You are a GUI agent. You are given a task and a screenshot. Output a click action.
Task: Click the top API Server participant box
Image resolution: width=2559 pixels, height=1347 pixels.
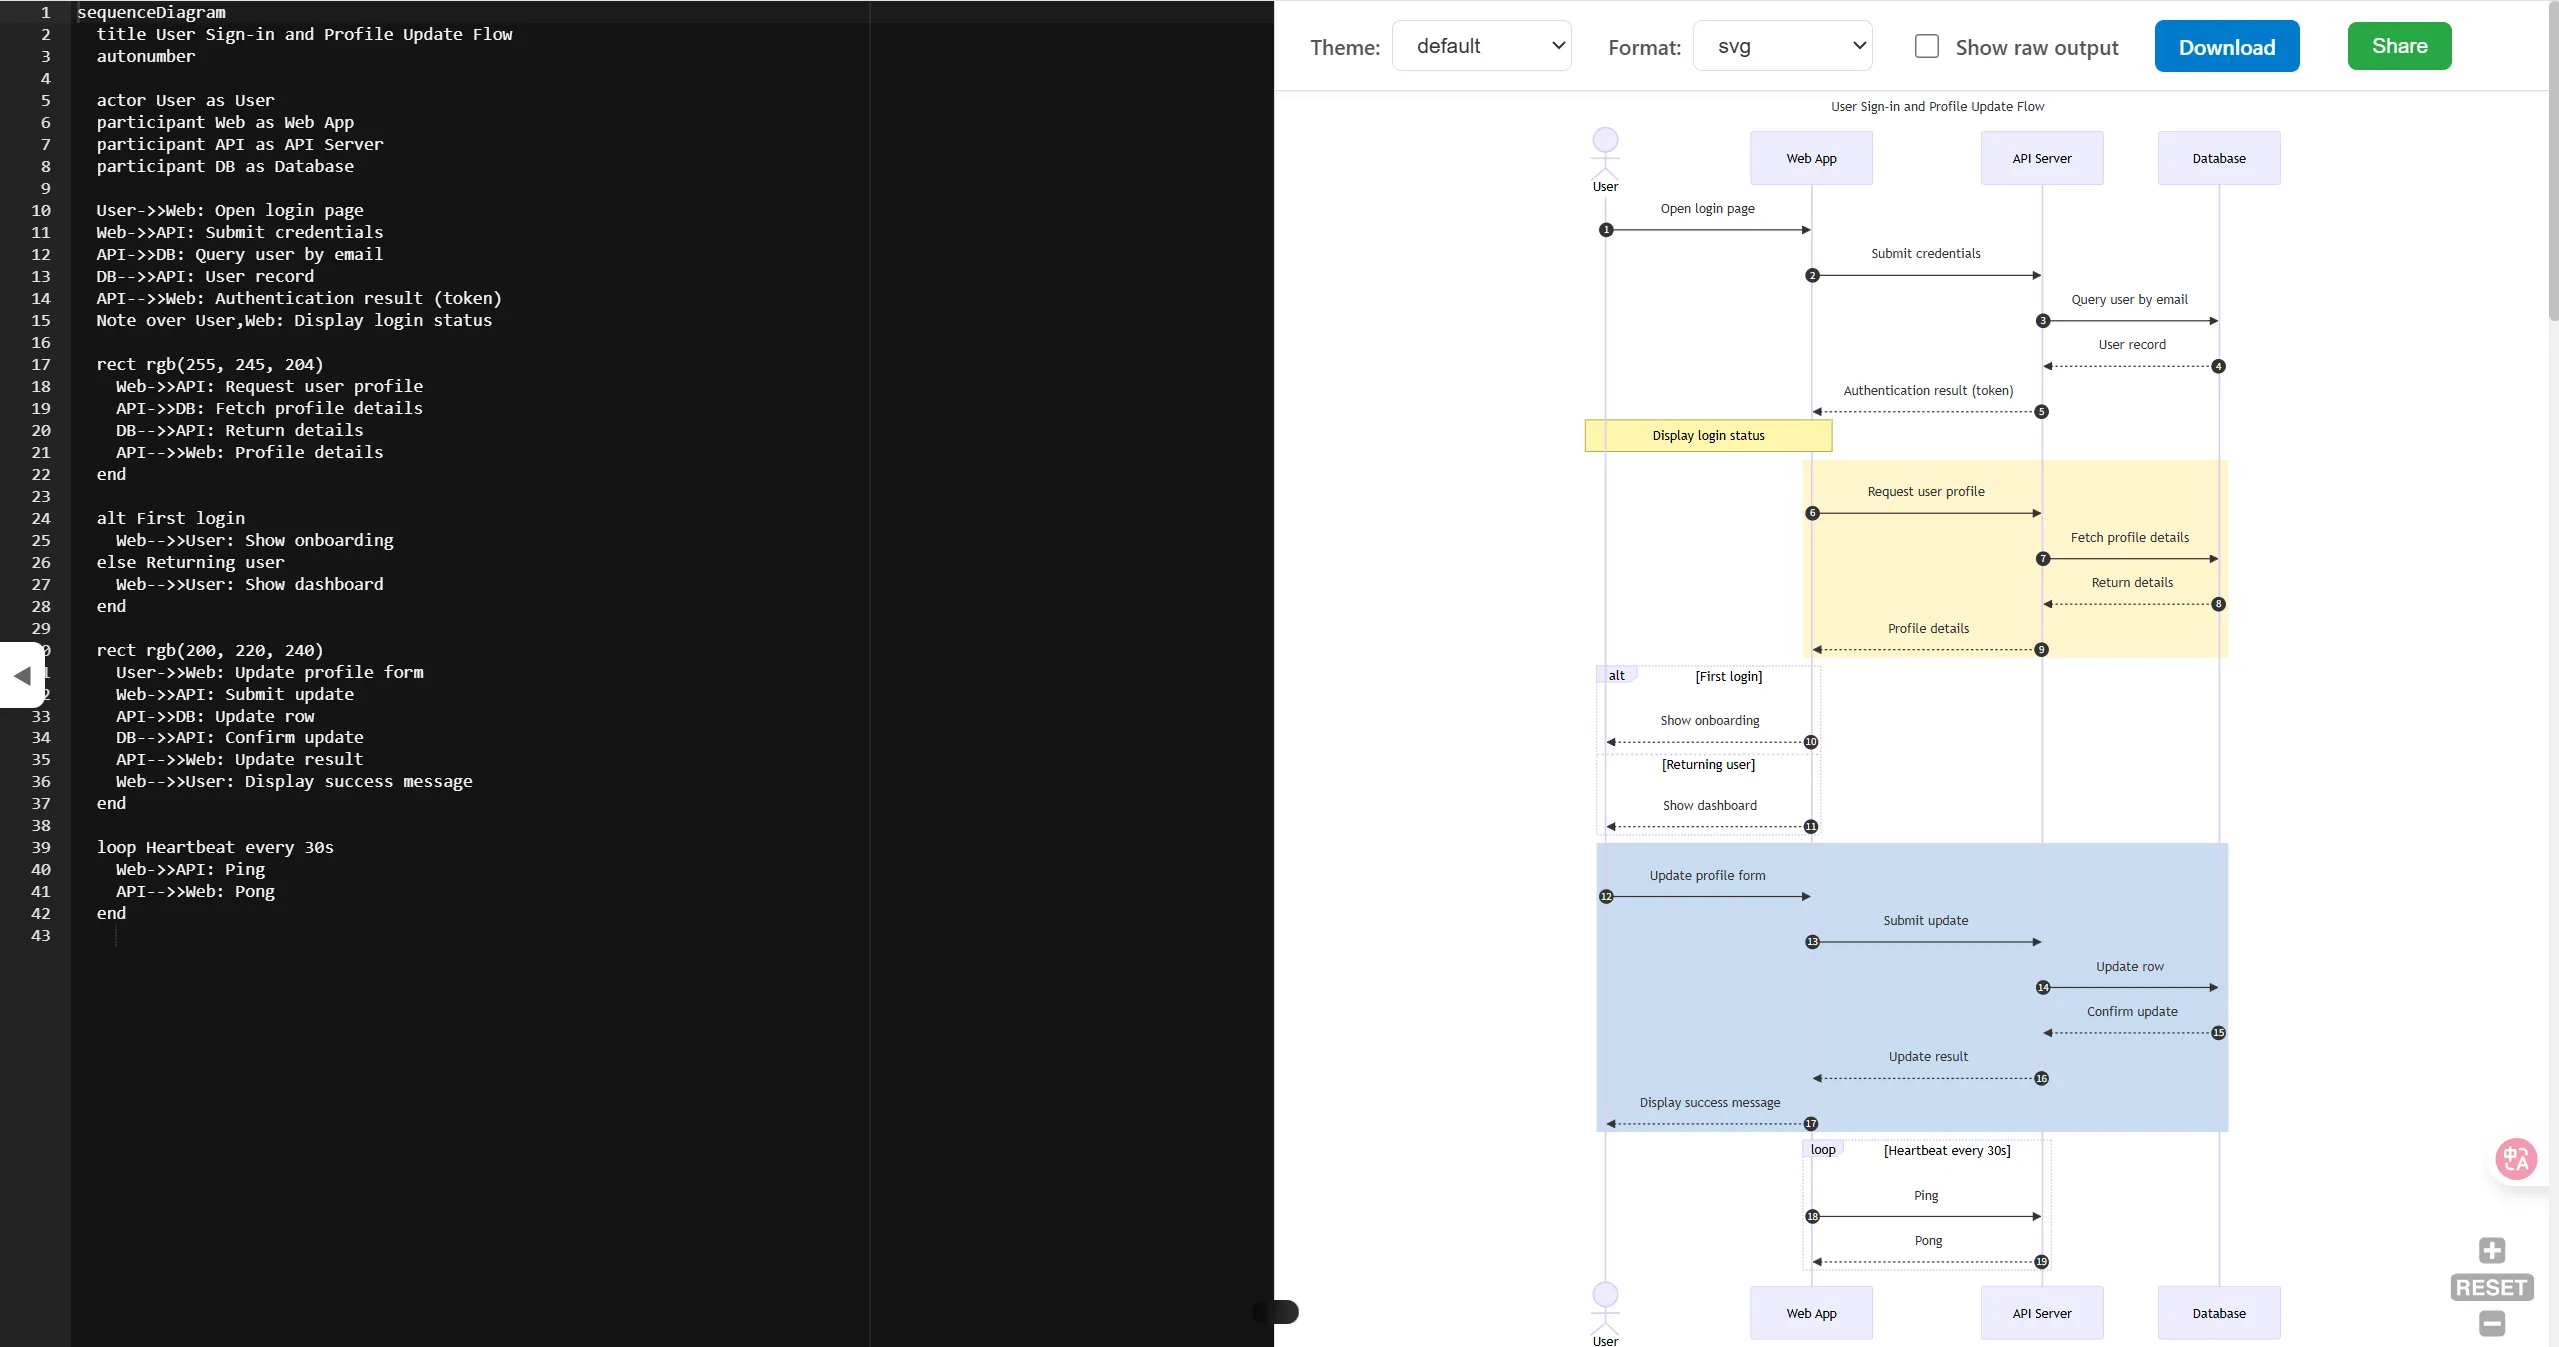2041,158
